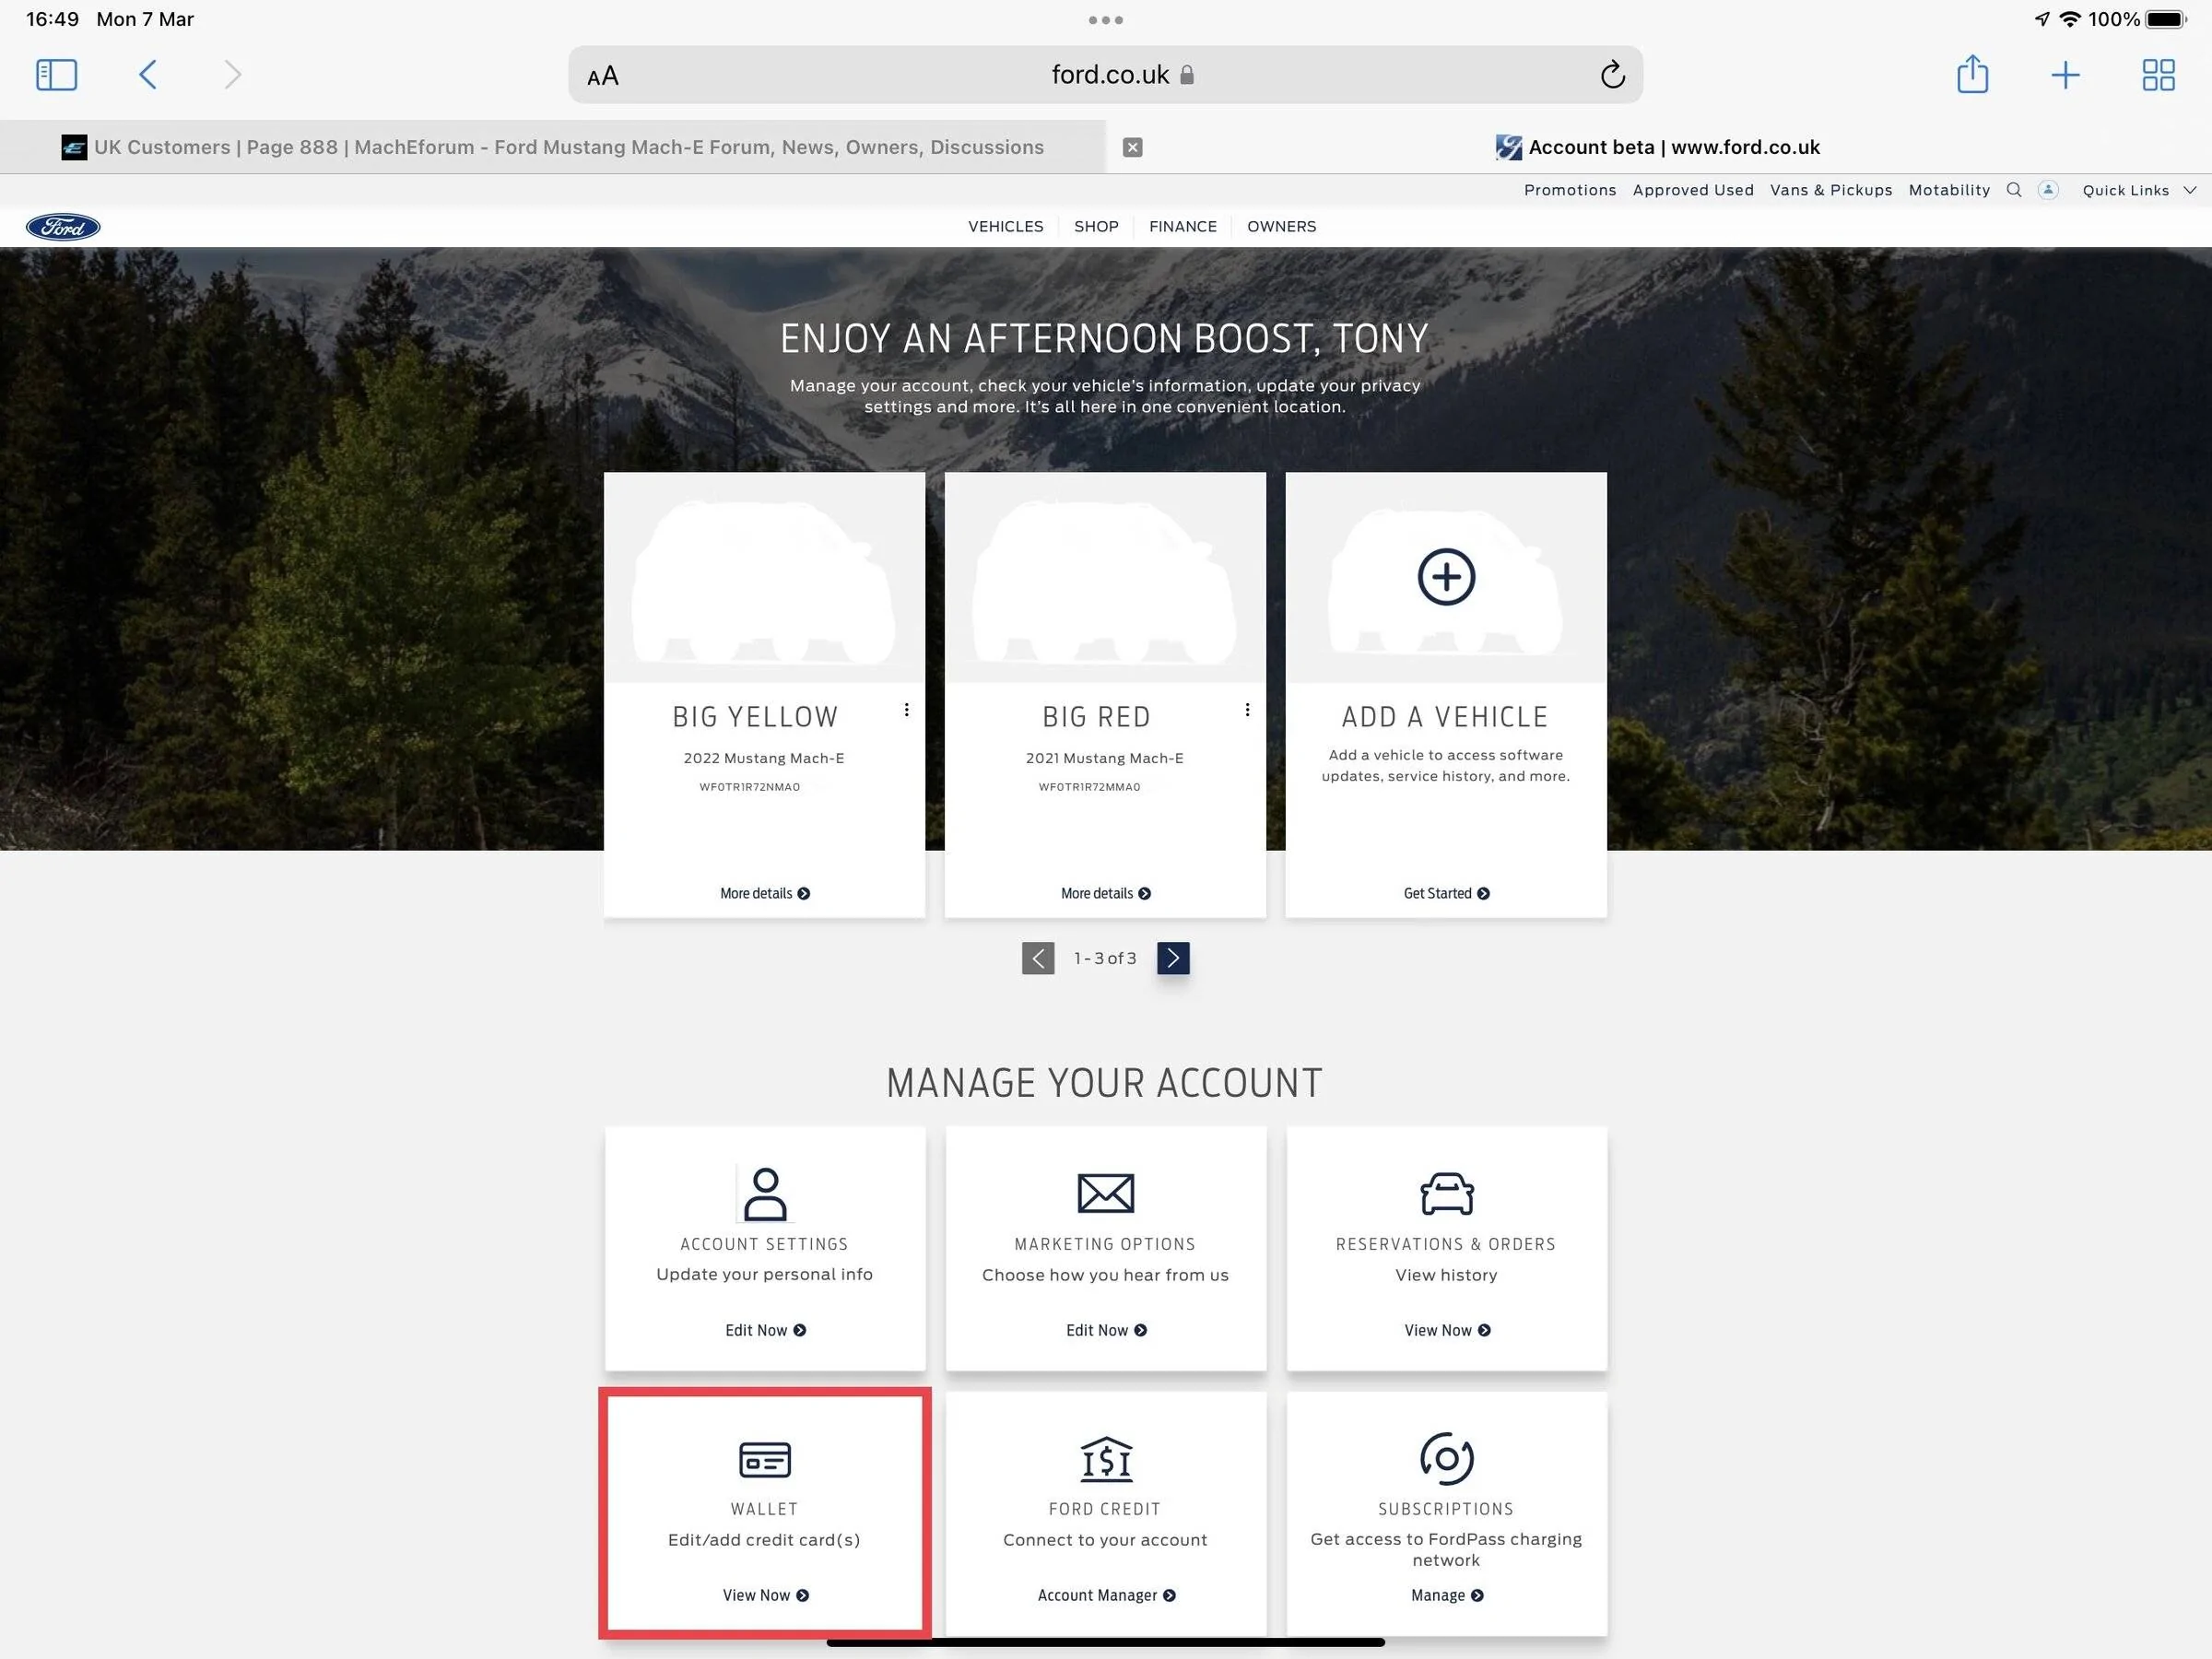Click the Reservations & Orders car icon
The width and height of the screenshot is (2212, 1659).
point(1446,1193)
